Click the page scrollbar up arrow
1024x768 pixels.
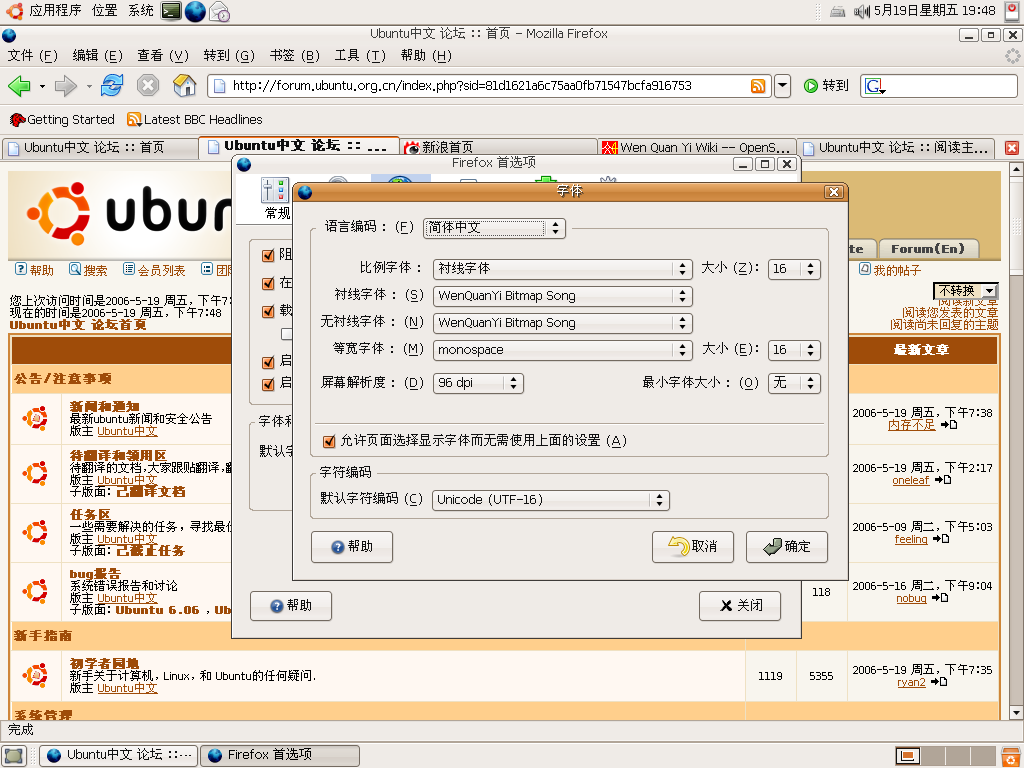[1016, 170]
